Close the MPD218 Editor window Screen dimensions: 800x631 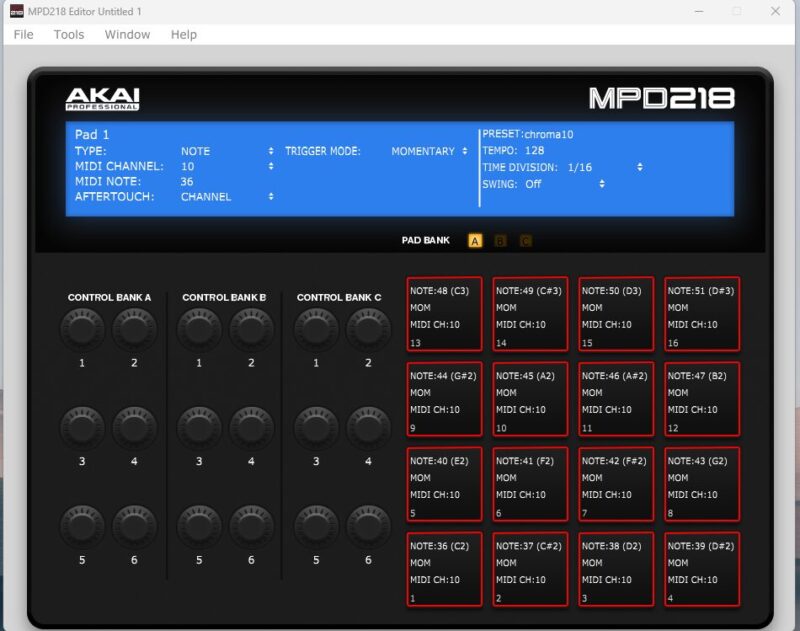(775, 11)
